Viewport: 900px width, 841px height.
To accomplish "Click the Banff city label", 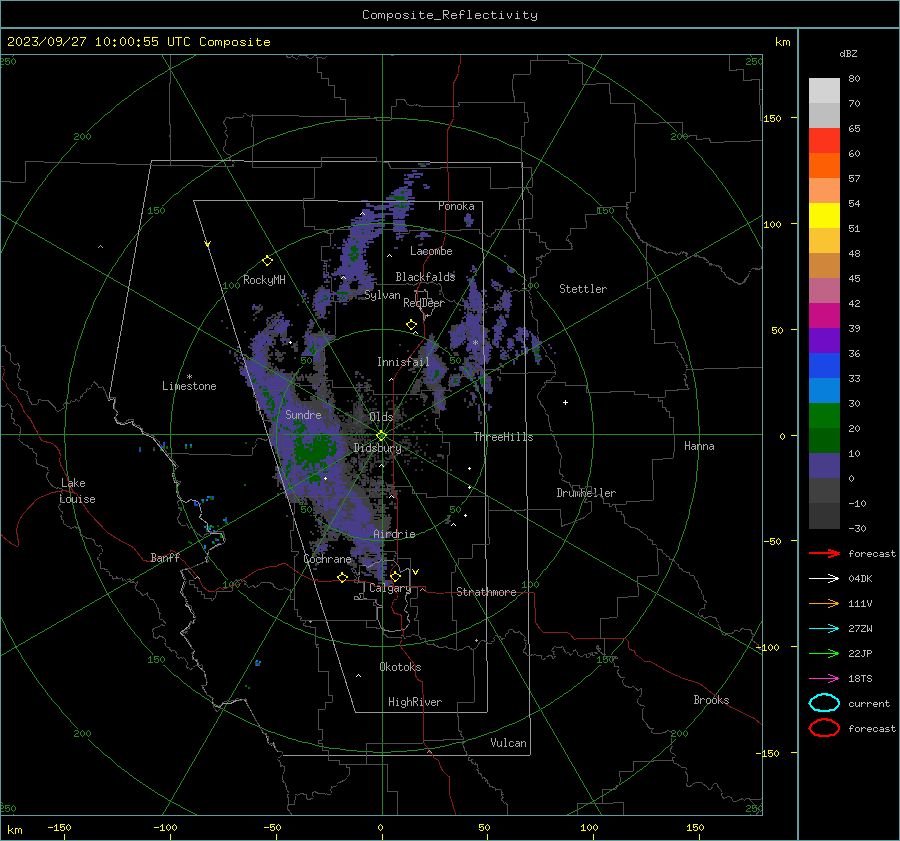I will point(165,557).
